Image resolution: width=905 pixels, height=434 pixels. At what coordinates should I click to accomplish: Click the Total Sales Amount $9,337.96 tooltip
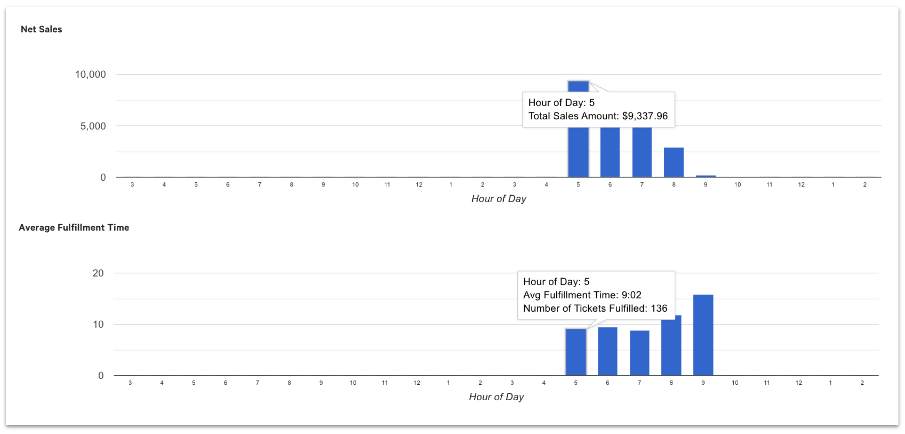pyautogui.click(x=598, y=116)
